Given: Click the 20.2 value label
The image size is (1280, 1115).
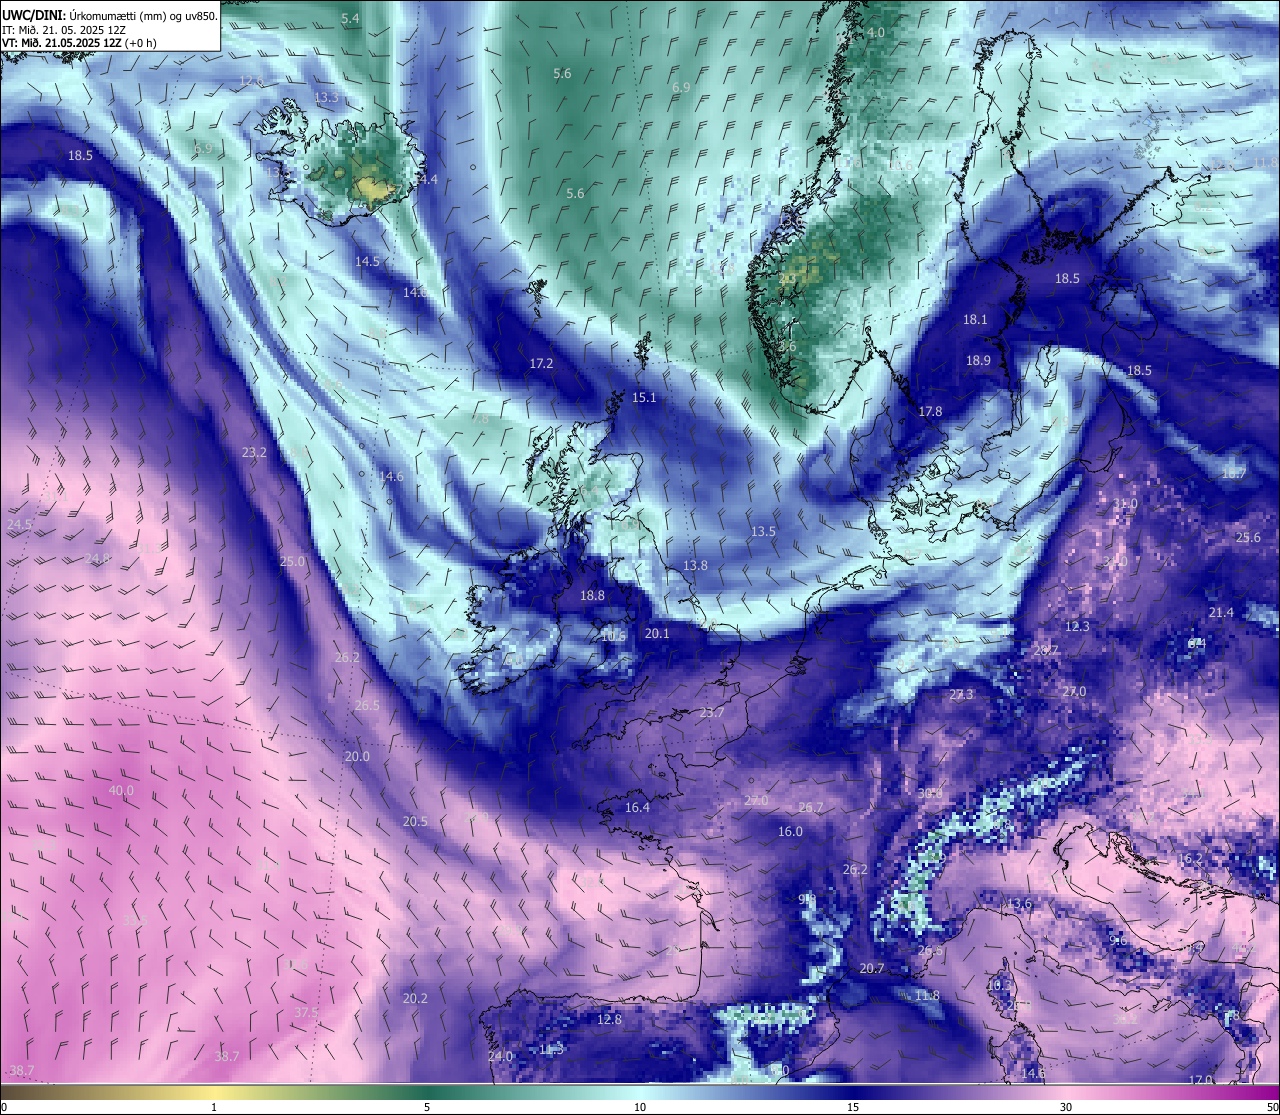Looking at the screenshot, I should [x=415, y=999].
